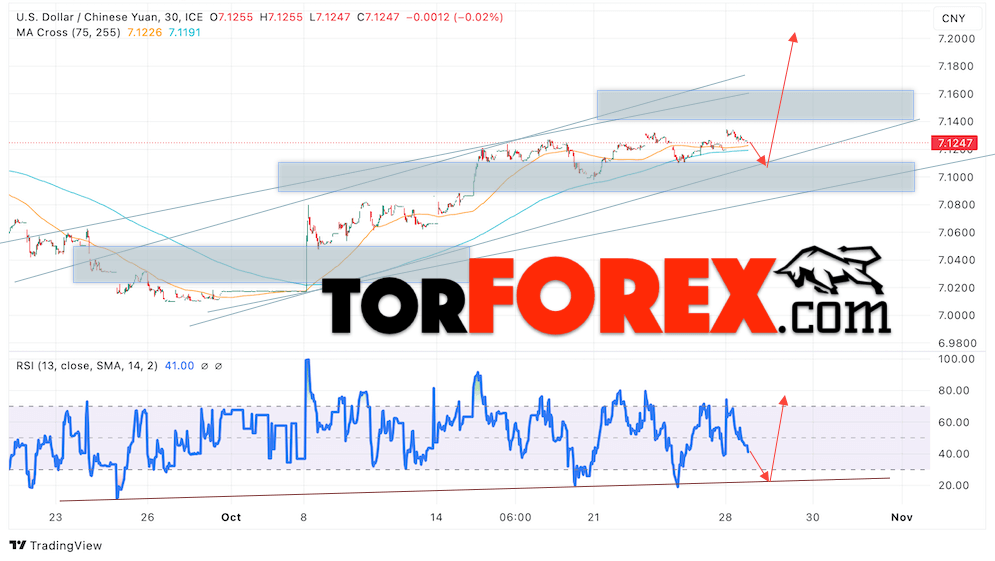Click the 7.1000 price axis label
The image size is (995, 561).
(x=956, y=176)
